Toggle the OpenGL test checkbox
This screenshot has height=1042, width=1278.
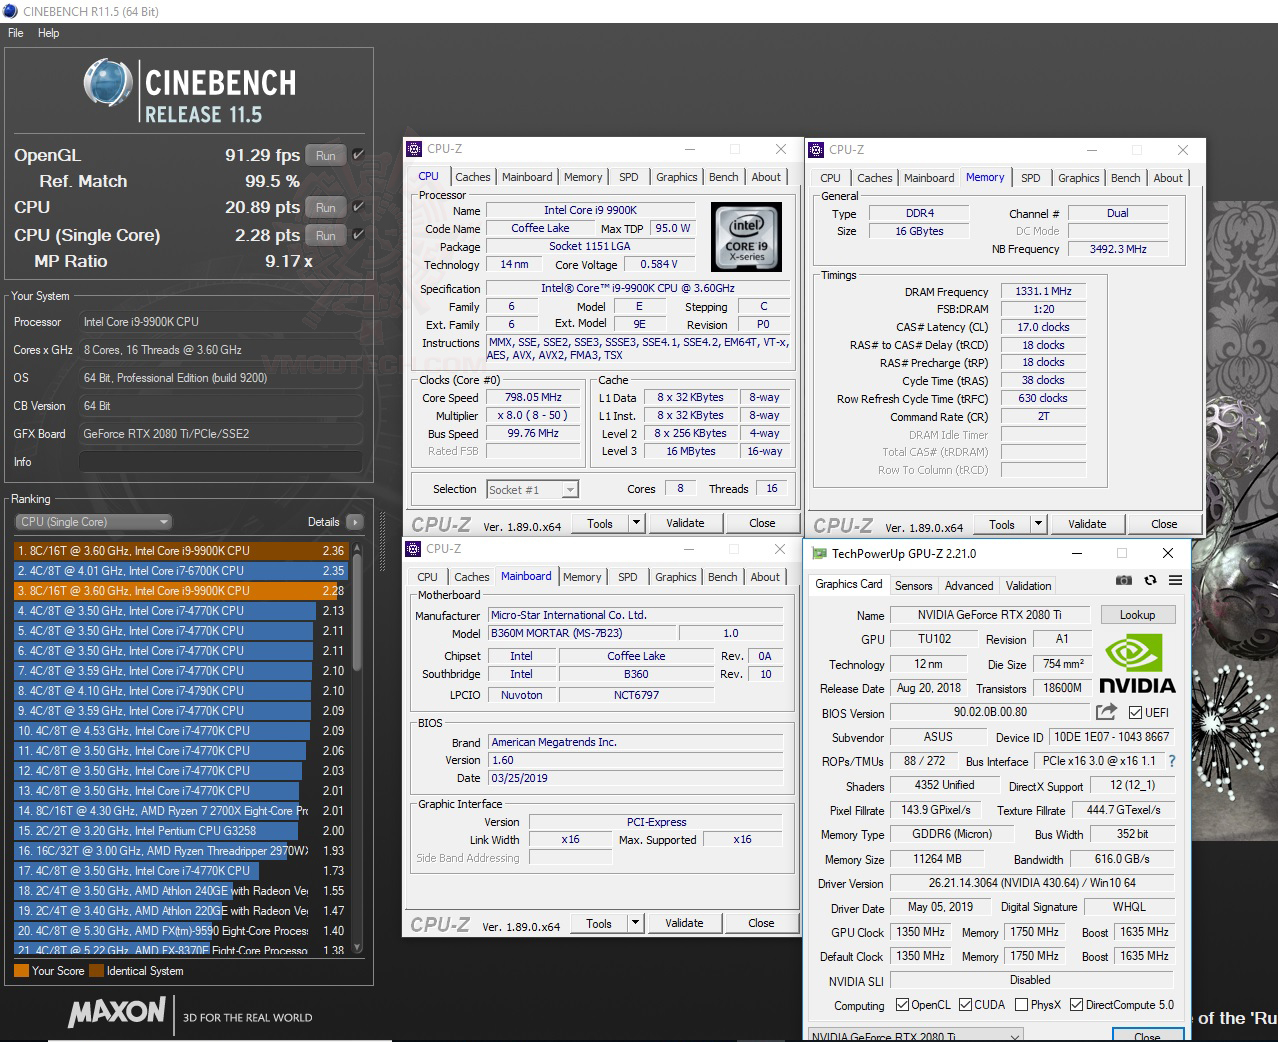(358, 155)
